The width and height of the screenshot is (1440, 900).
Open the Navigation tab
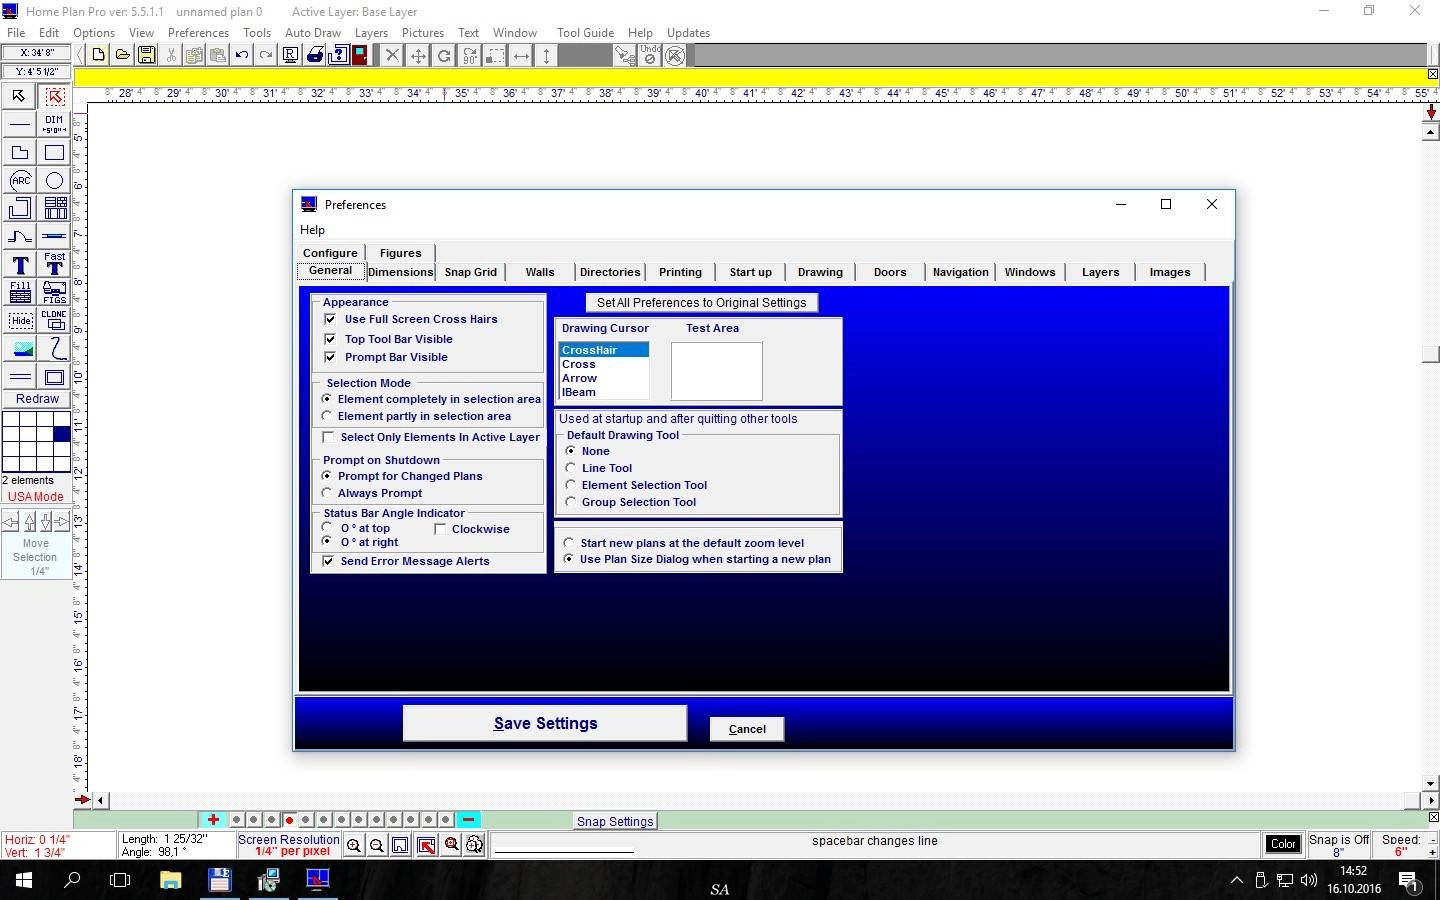[x=960, y=272]
